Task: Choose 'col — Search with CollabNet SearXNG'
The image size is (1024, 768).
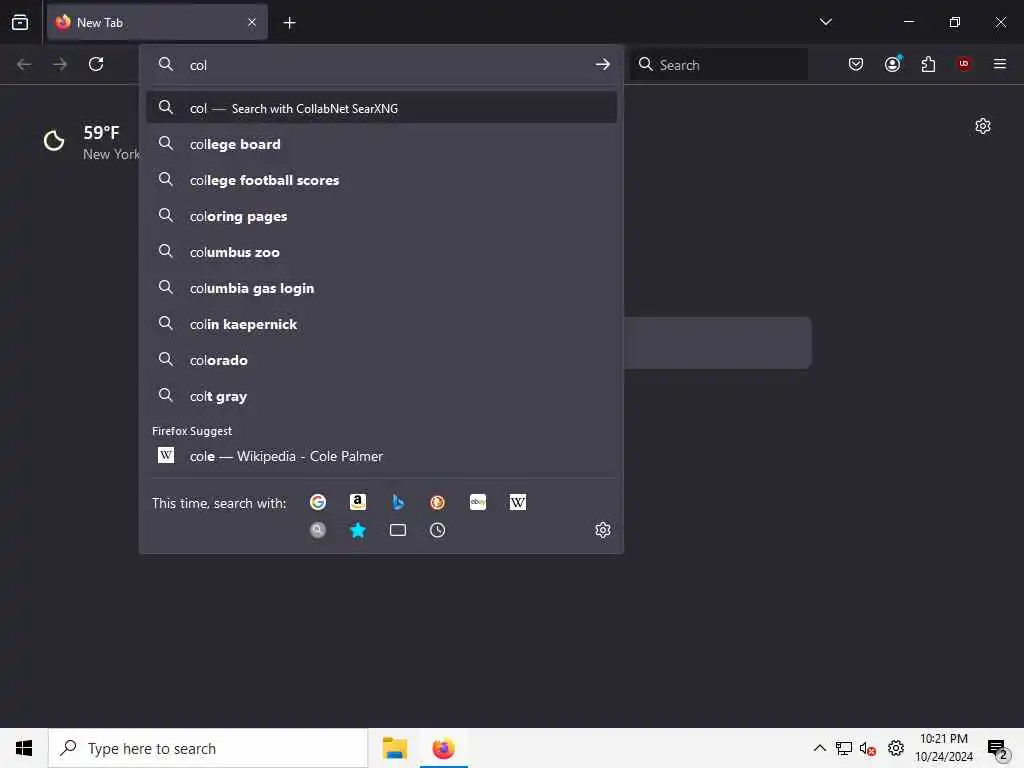Action: click(381, 108)
